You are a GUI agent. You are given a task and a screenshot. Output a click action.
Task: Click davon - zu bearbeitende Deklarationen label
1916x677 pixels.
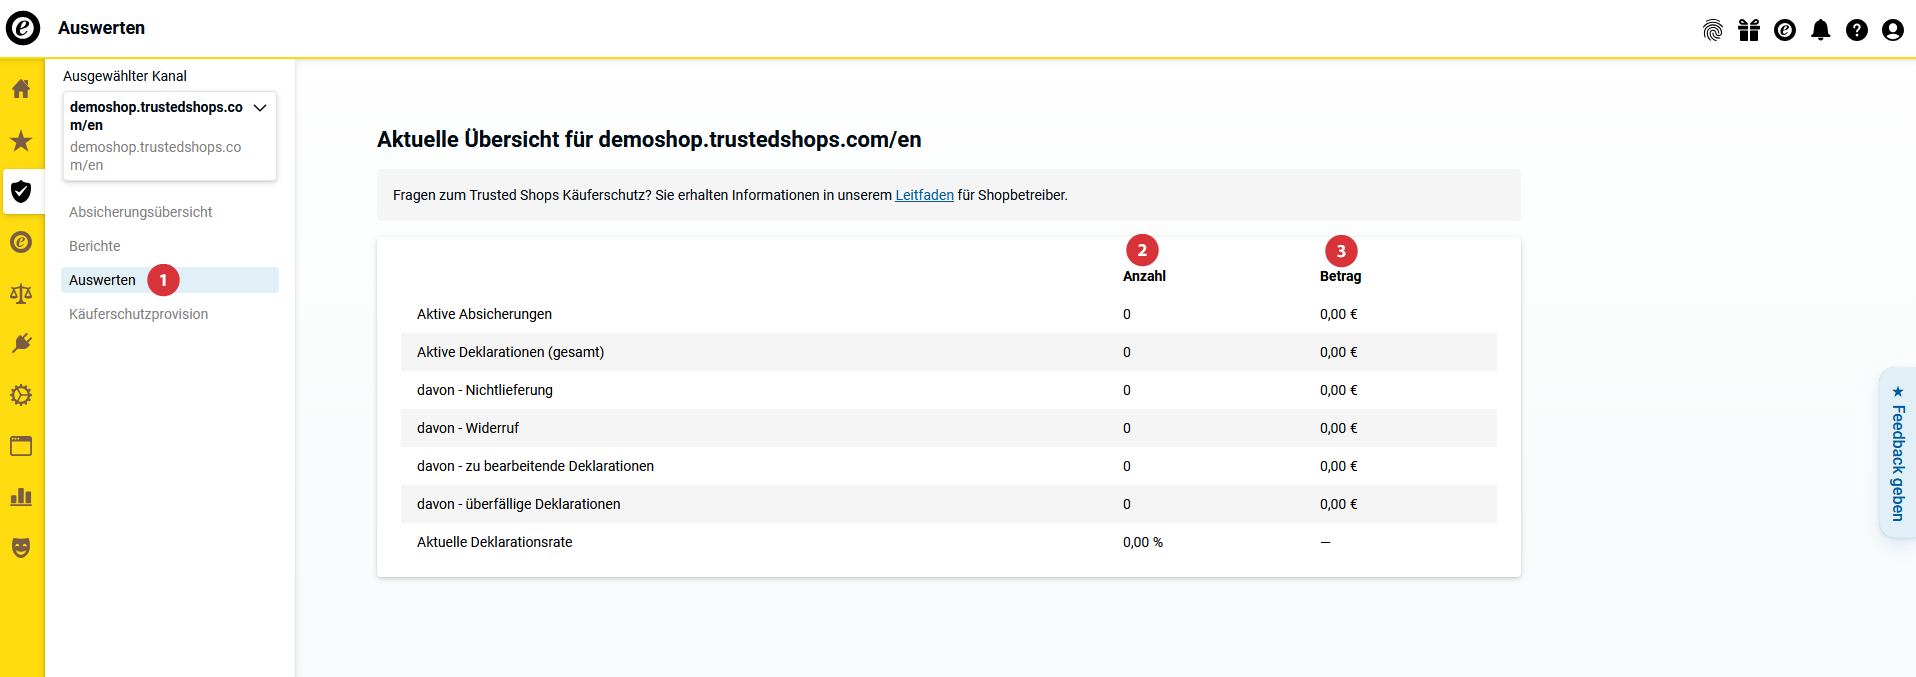coord(535,466)
